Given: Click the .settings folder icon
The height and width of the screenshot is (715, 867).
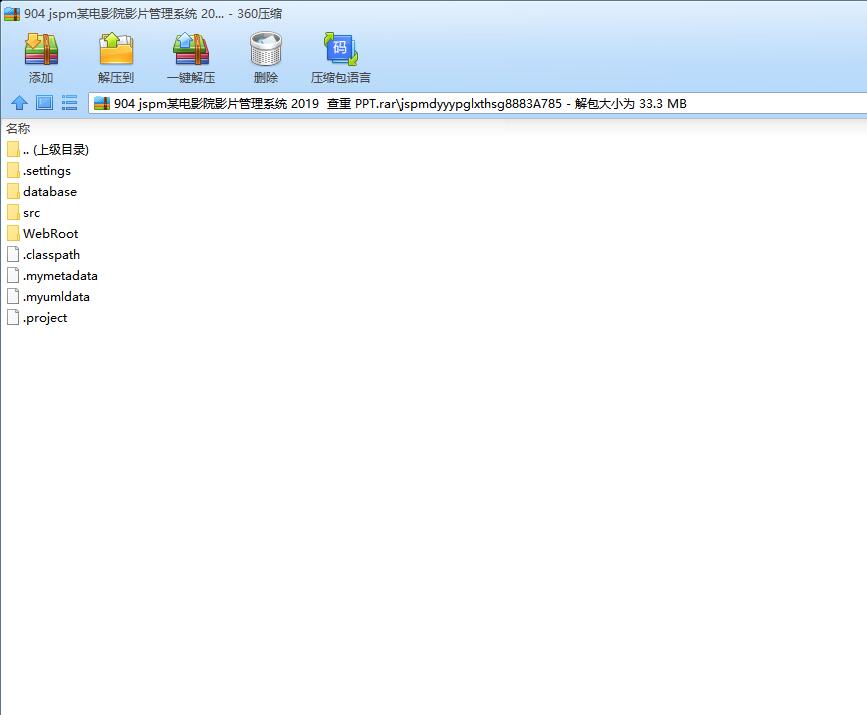Looking at the screenshot, I should click(13, 170).
